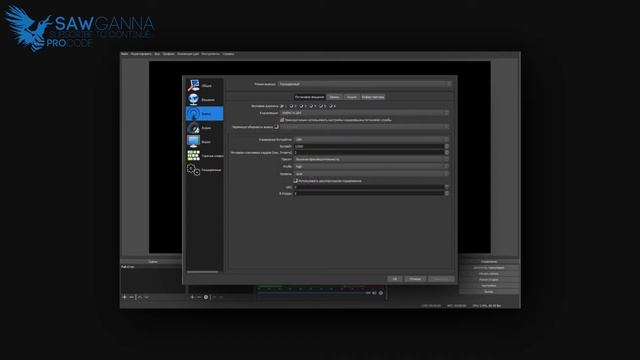Select audio track 6 radio button
Viewport: 640px width, 360px height.
coord(331,106)
